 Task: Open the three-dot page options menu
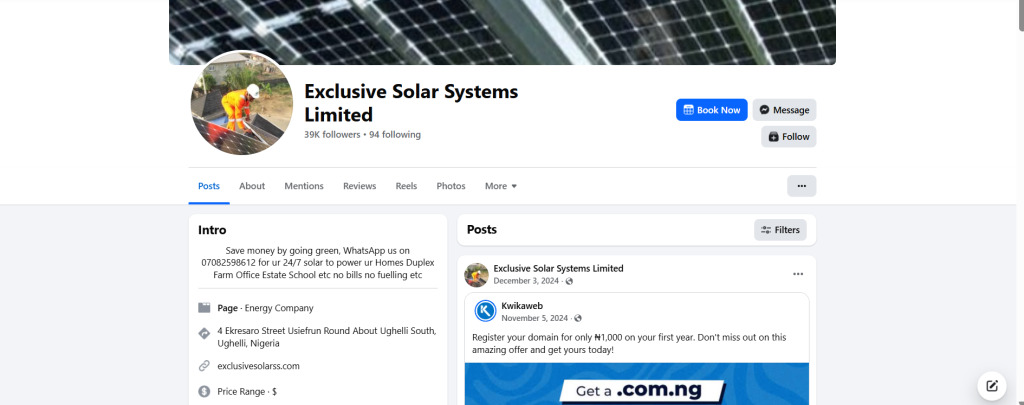pyautogui.click(x=801, y=186)
